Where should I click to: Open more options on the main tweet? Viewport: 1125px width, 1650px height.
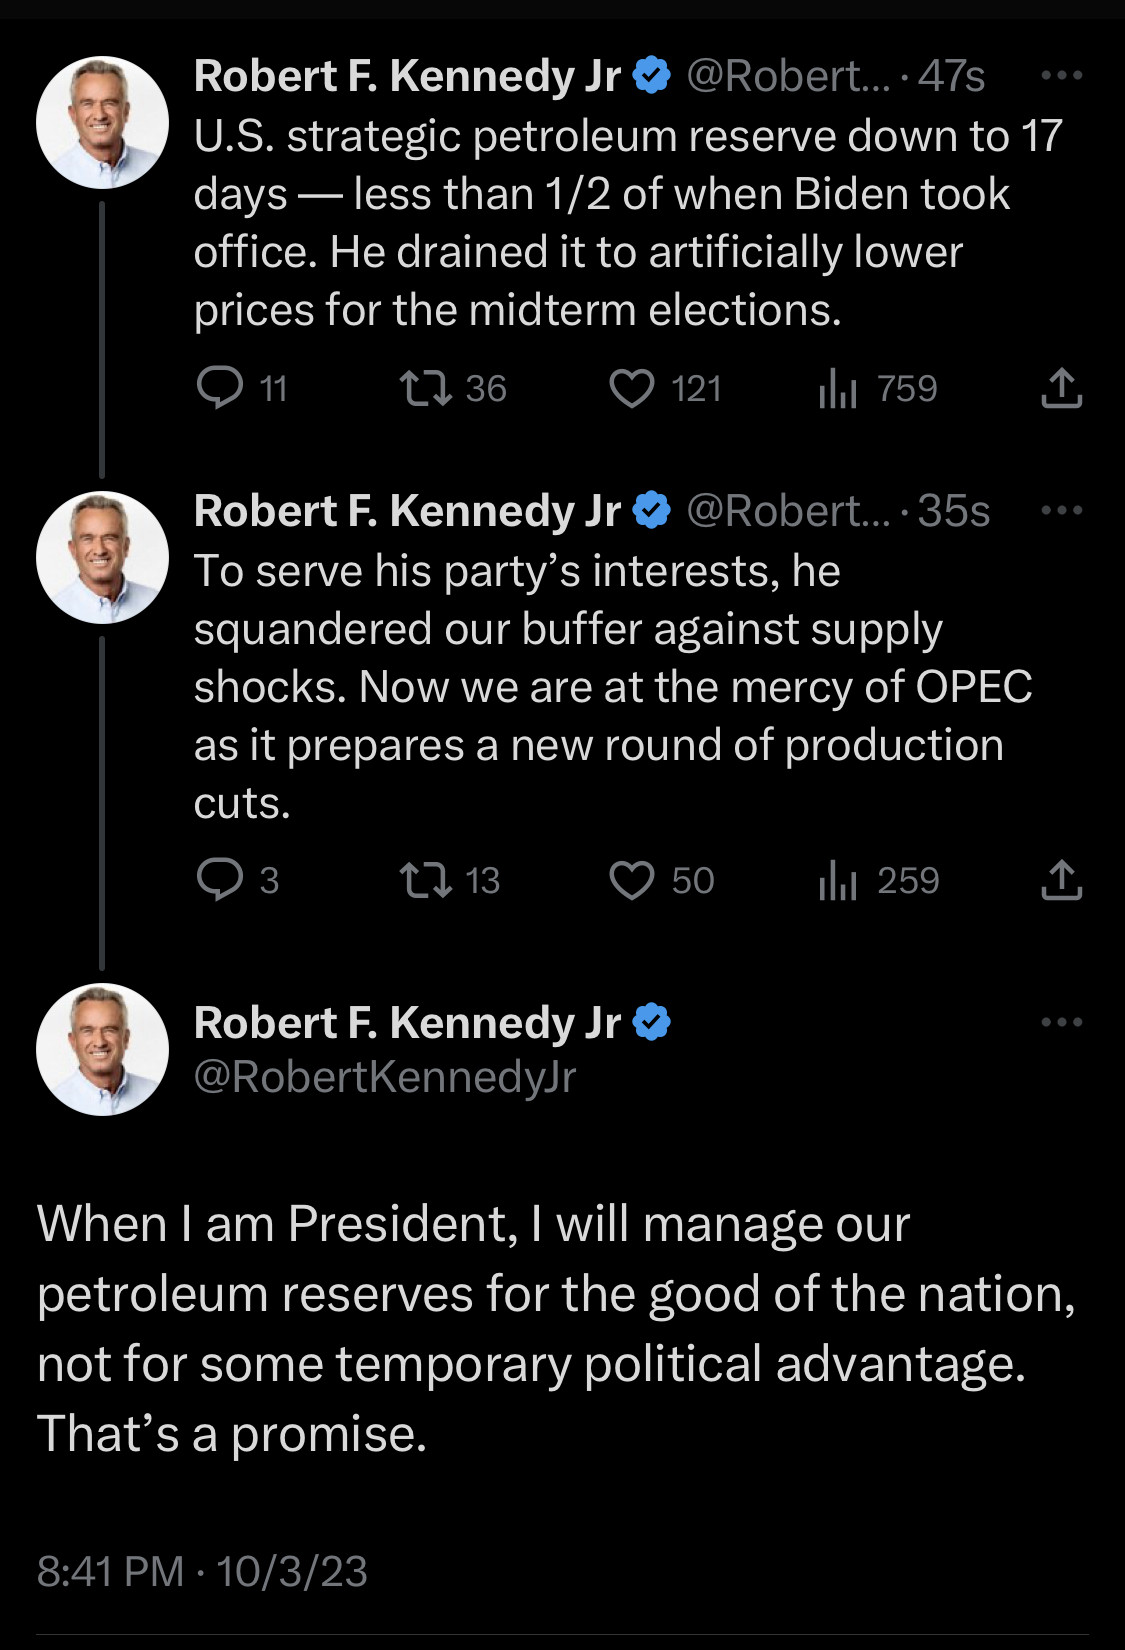(x=1061, y=1022)
